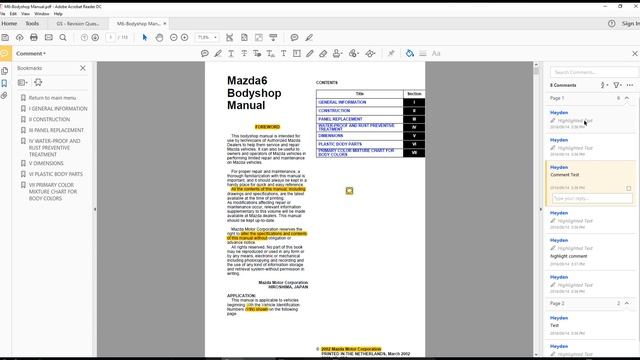Open the PLASTIC BODY PARTS contents link
The width and height of the screenshot is (640, 360).
[340, 144]
